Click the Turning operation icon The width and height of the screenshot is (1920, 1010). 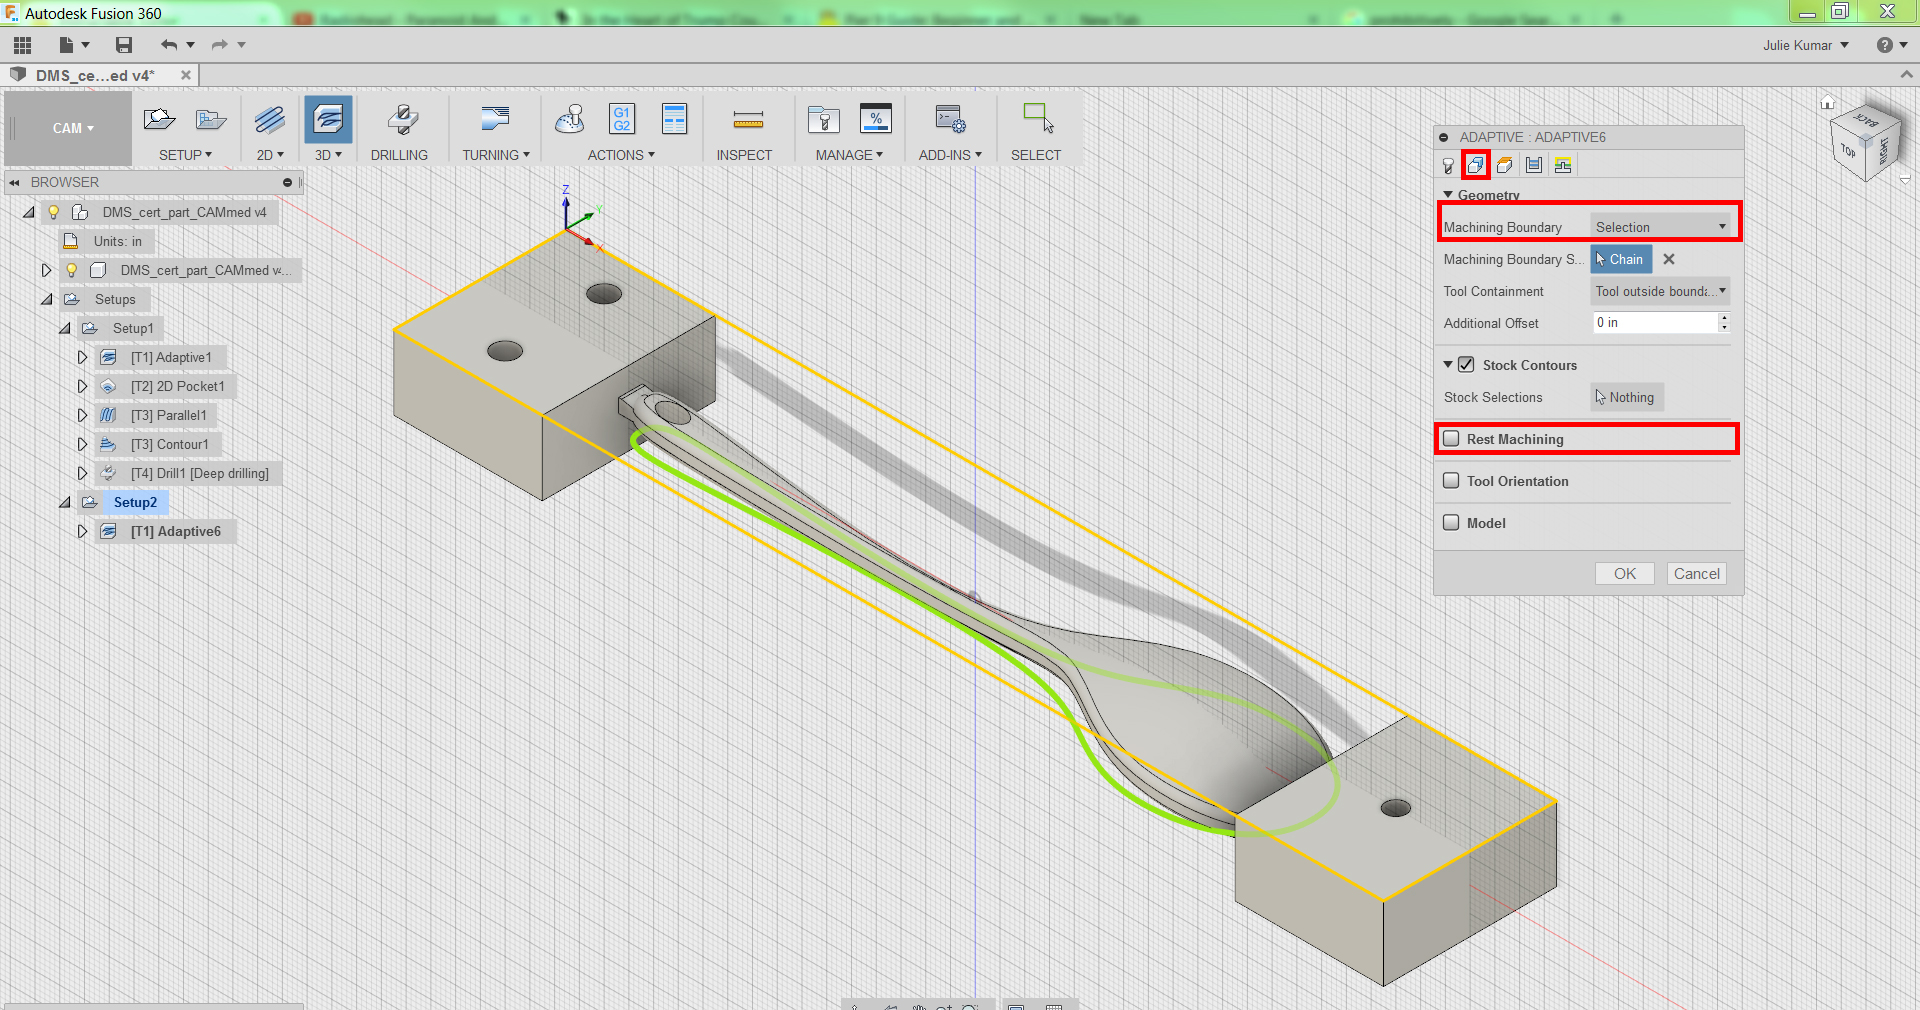pos(495,120)
